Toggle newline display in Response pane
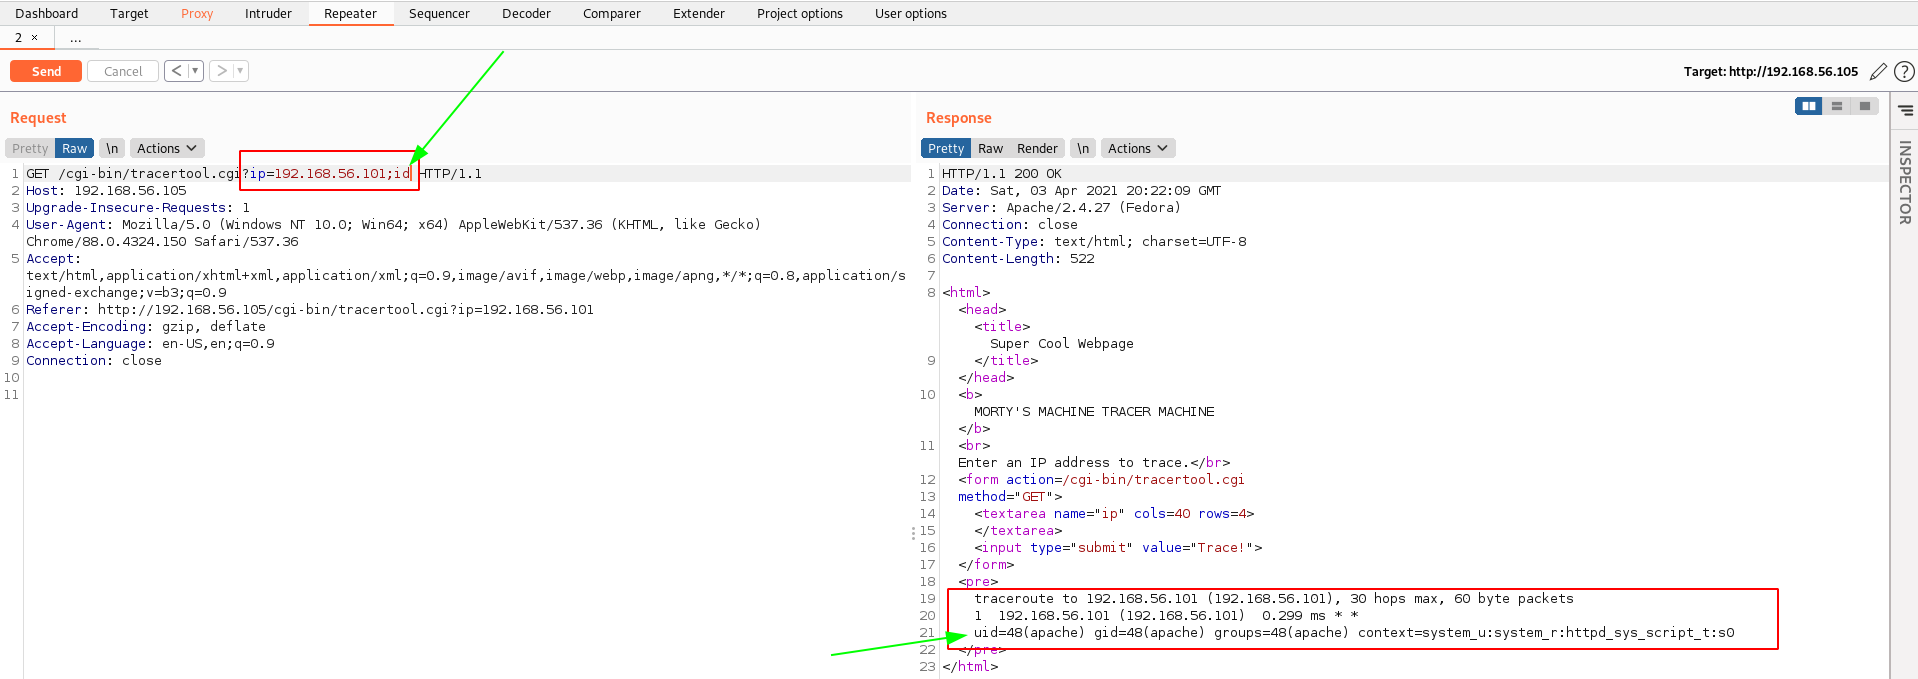Image resolution: width=1918 pixels, height=679 pixels. pyautogui.click(x=1082, y=148)
